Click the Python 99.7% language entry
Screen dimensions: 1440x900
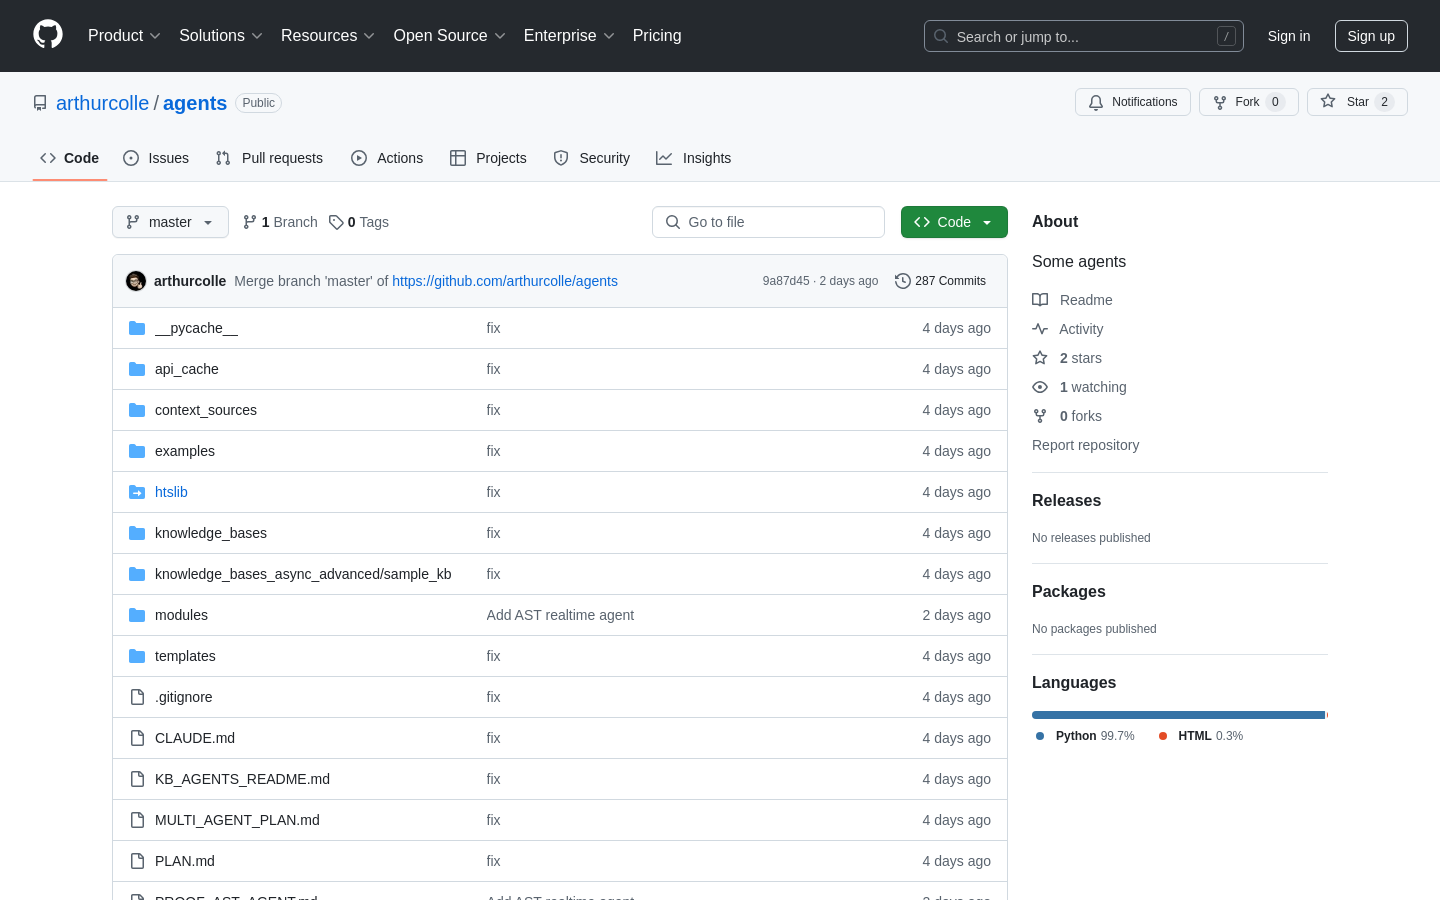(x=1085, y=736)
